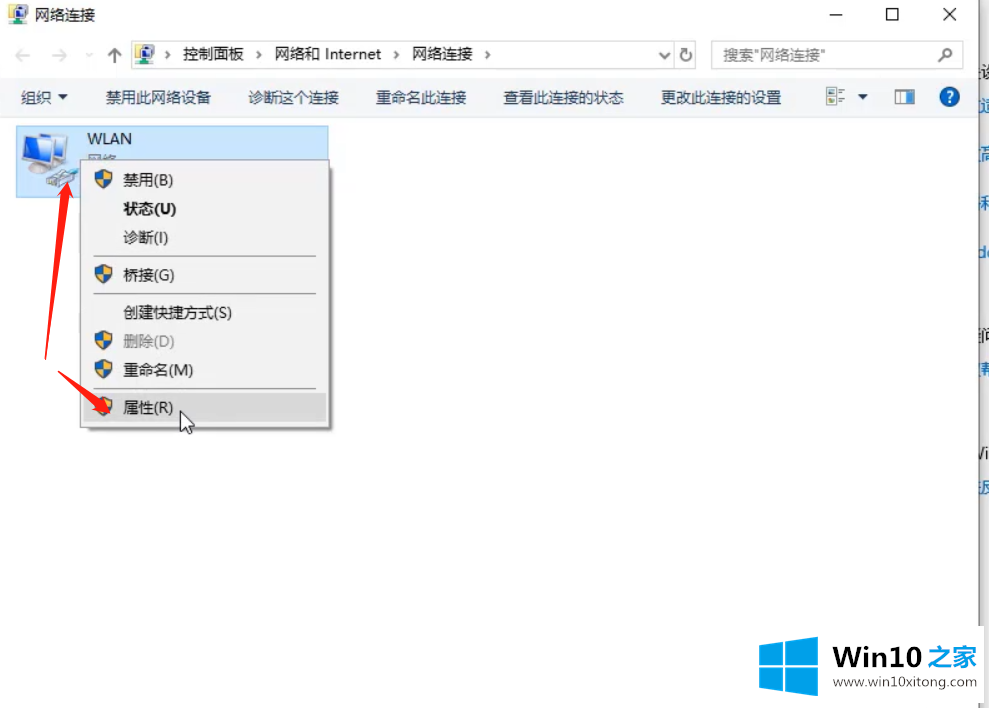Screen dimensions: 989x708
Task: Select the WLAN adapter icon
Action: (x=47, y=160)
